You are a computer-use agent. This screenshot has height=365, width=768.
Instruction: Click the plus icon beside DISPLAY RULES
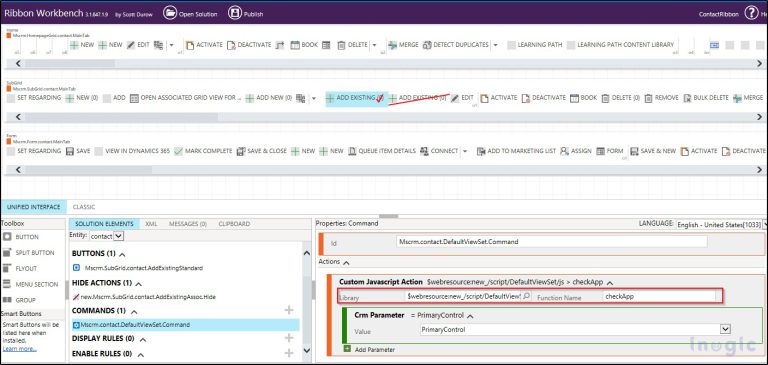[x=289, y=338]
